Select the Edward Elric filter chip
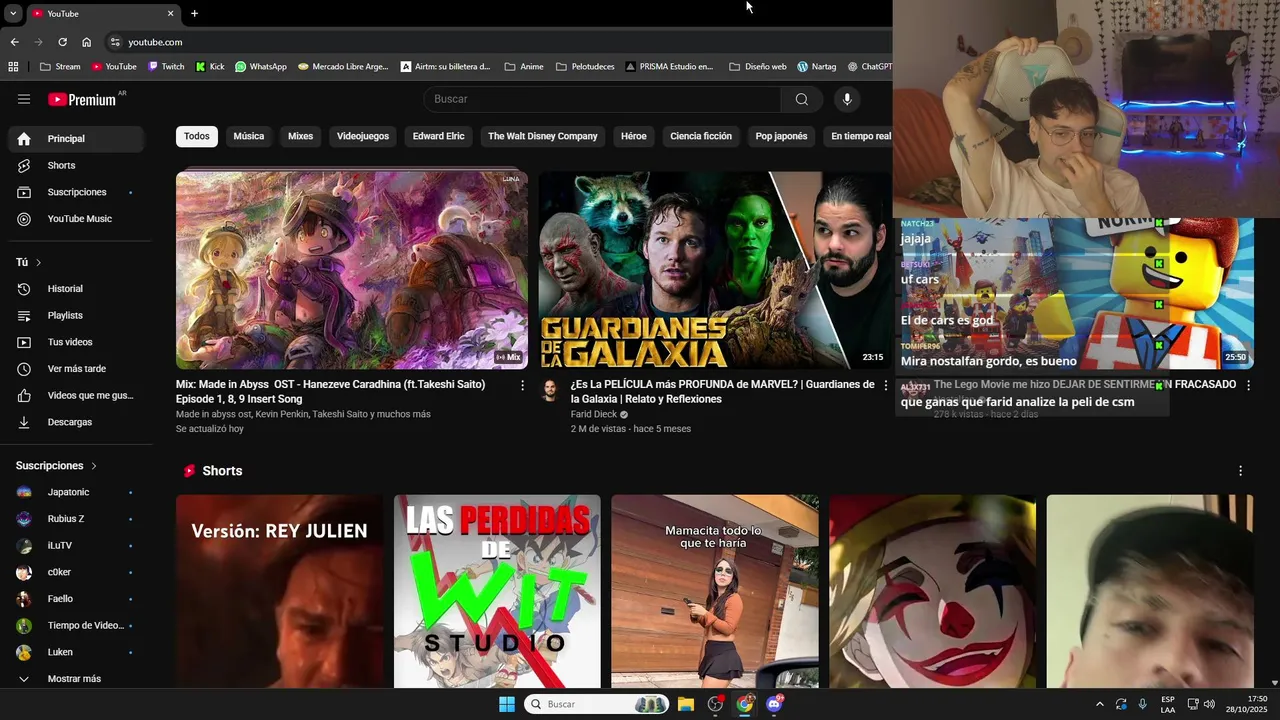This screenshot has height=720, width=1280. point(439,136)
